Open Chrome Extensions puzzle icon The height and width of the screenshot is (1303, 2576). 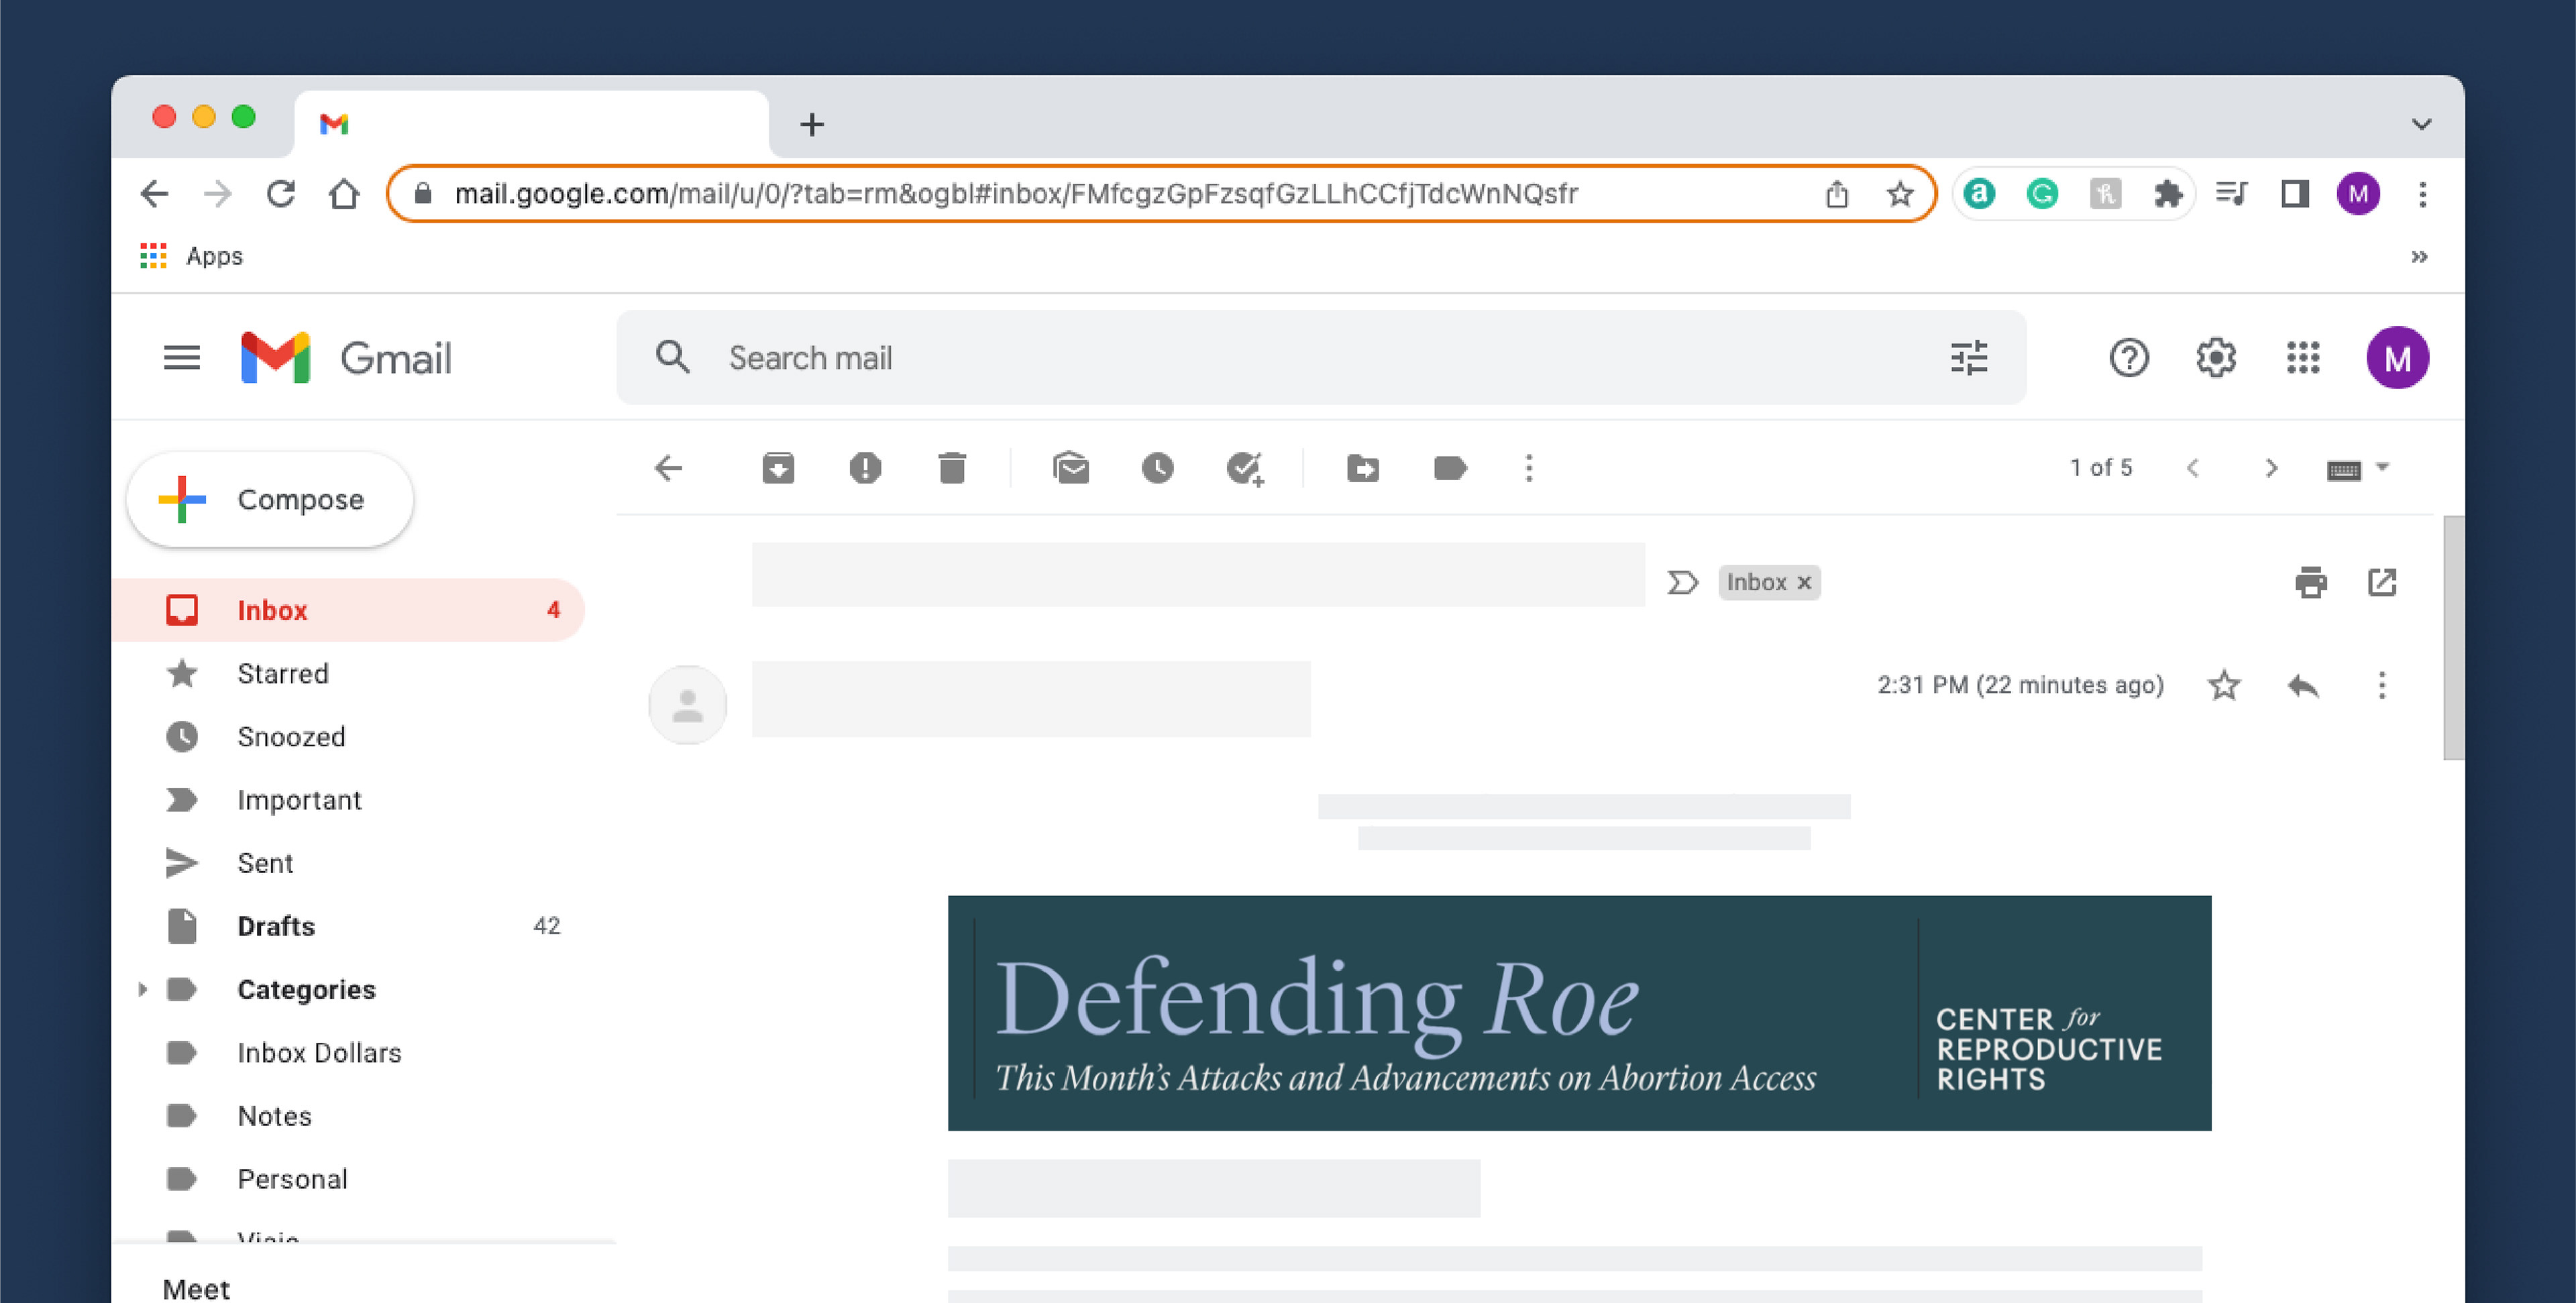click(2168, 194)
